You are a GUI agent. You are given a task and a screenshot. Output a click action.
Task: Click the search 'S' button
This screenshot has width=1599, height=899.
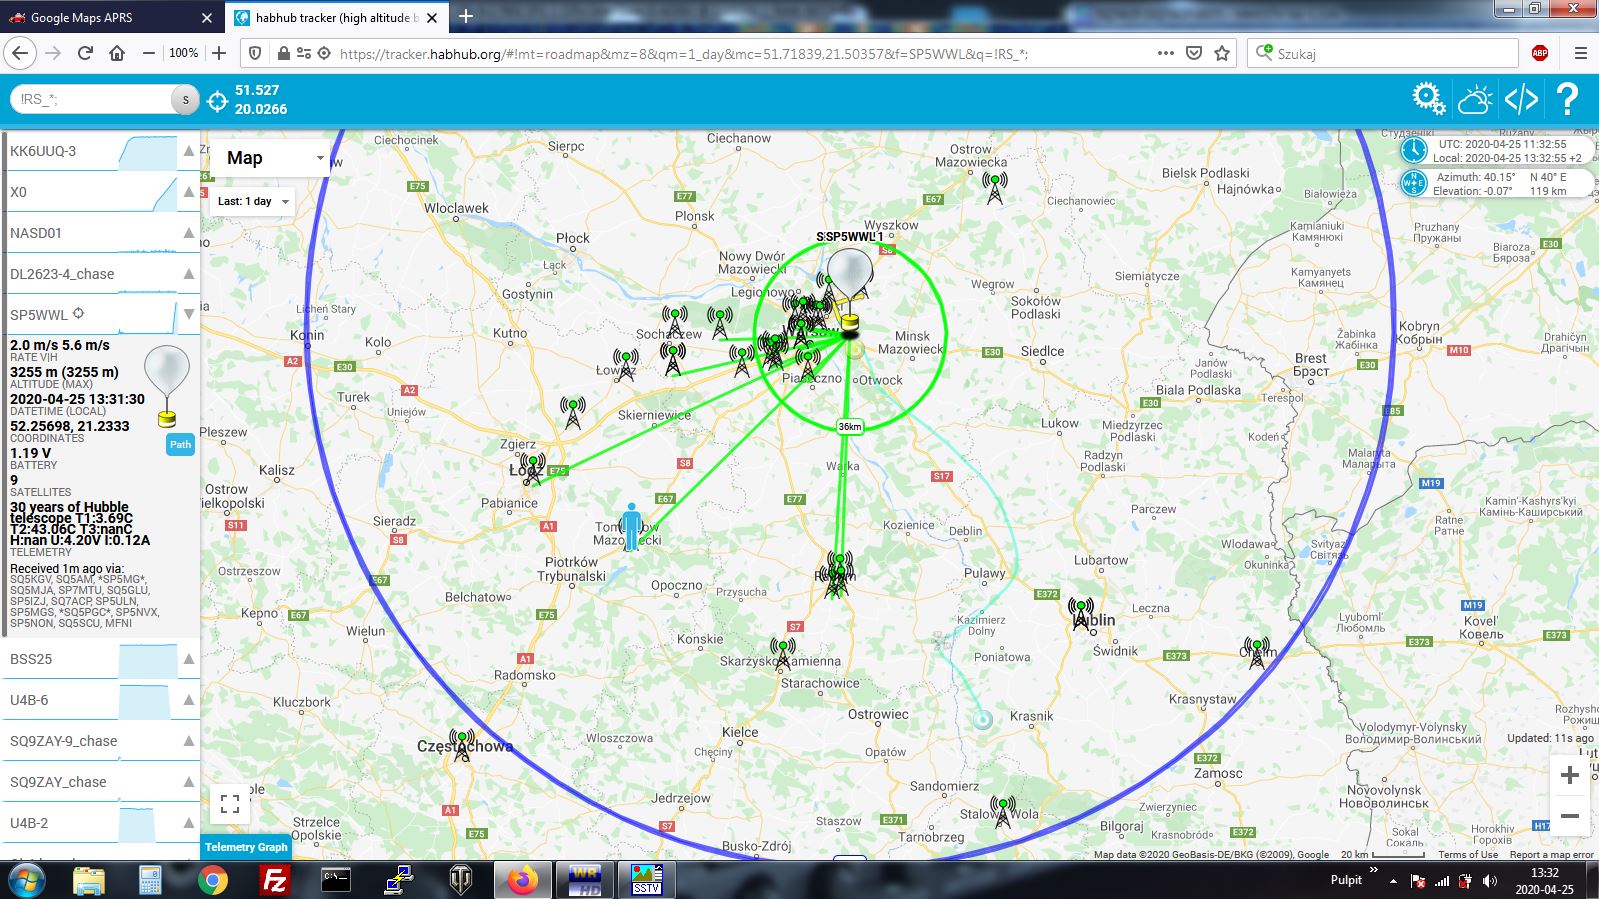pyautogui.click(x=185, y=99)
